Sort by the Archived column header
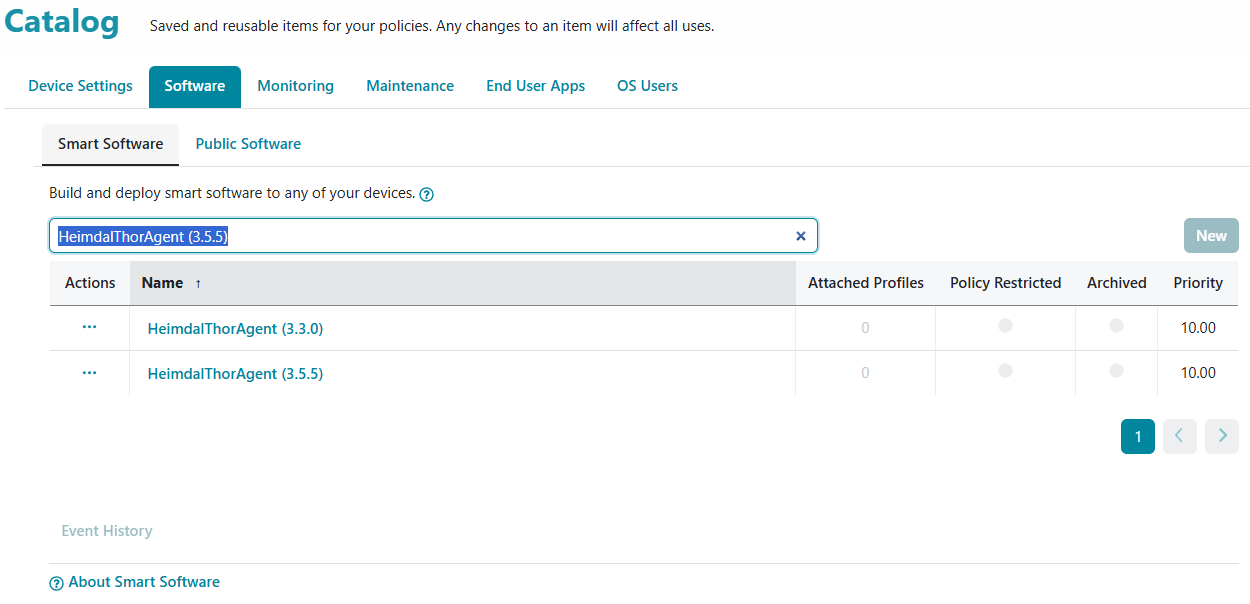This screenshot has height=604, width=1250. tap(1117, 283)
